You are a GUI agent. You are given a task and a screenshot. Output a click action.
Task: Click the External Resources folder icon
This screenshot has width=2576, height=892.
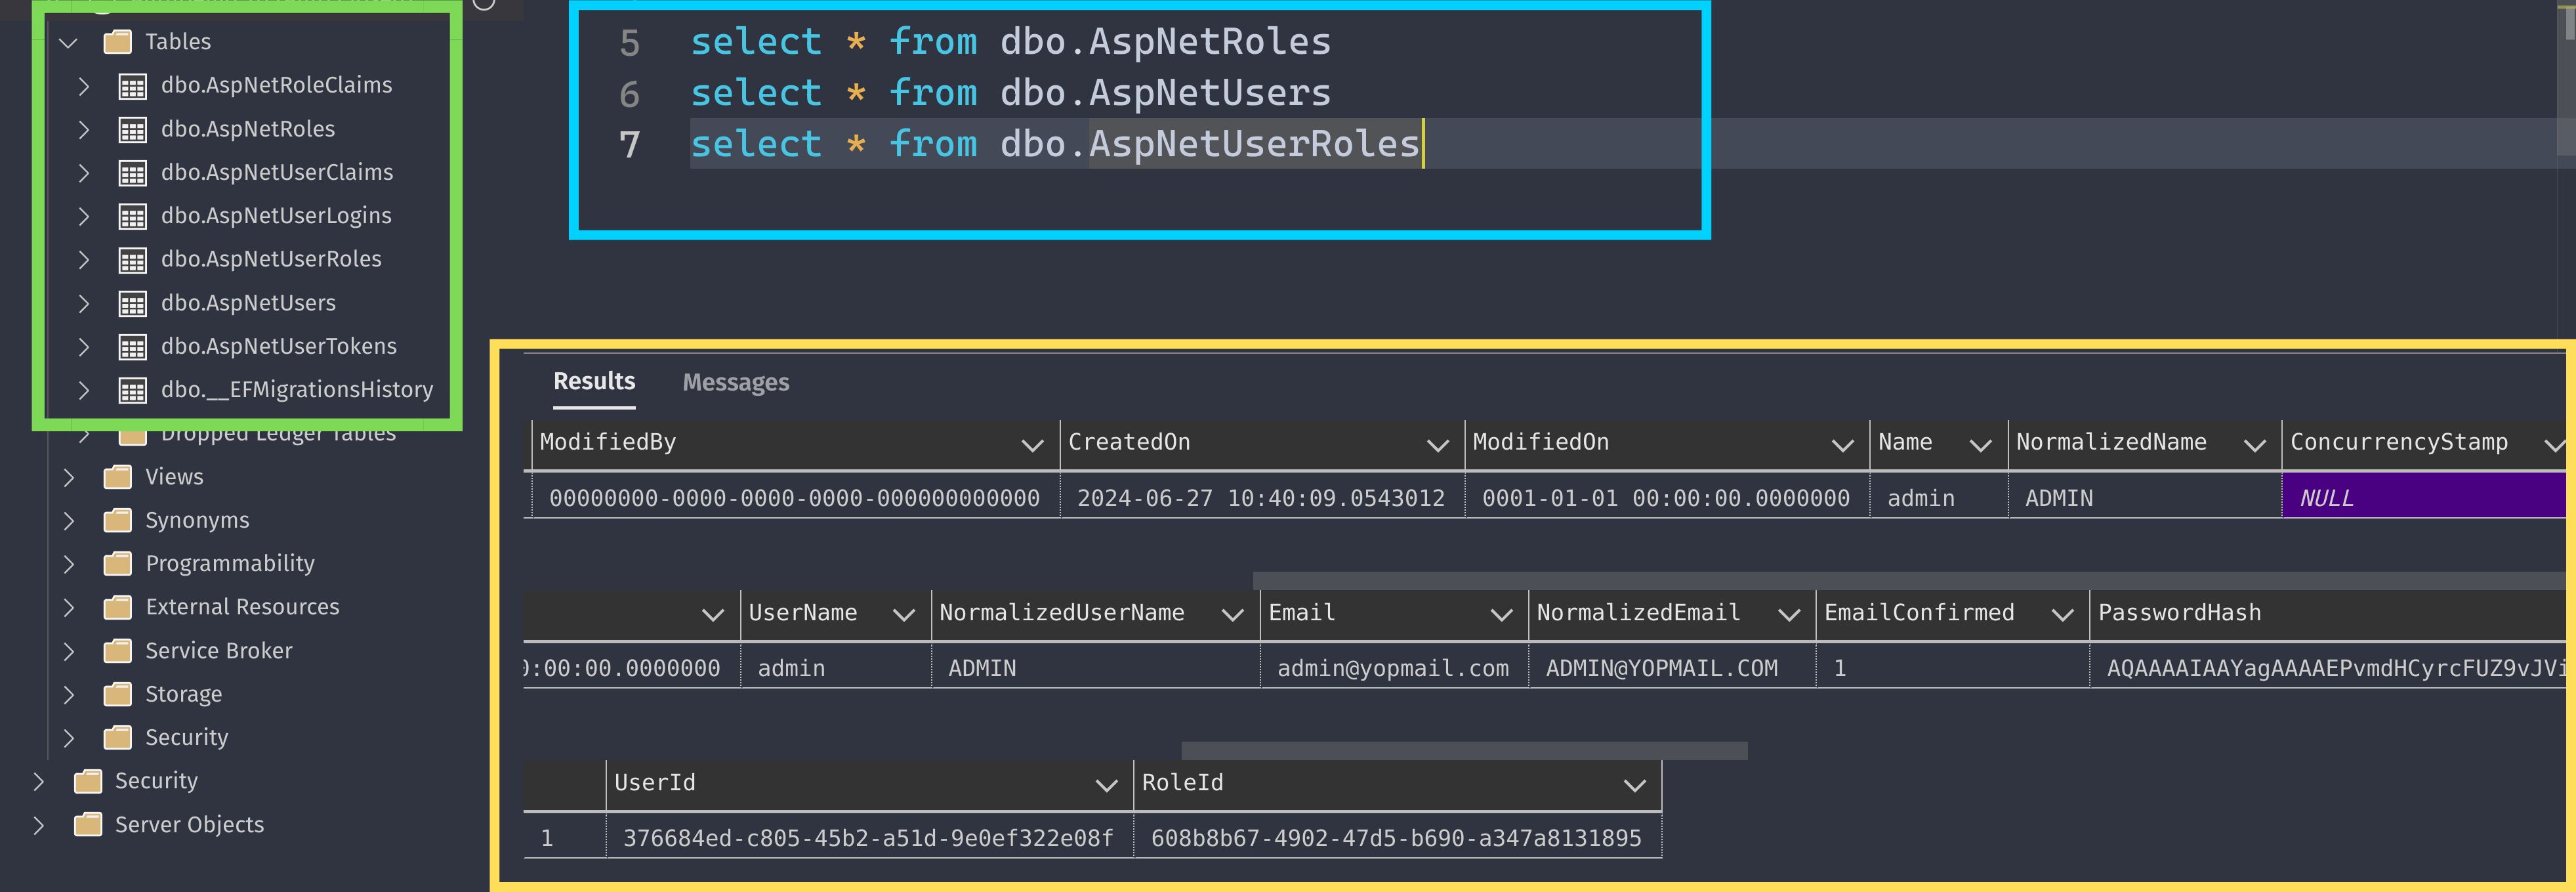[x=118, y=607]
